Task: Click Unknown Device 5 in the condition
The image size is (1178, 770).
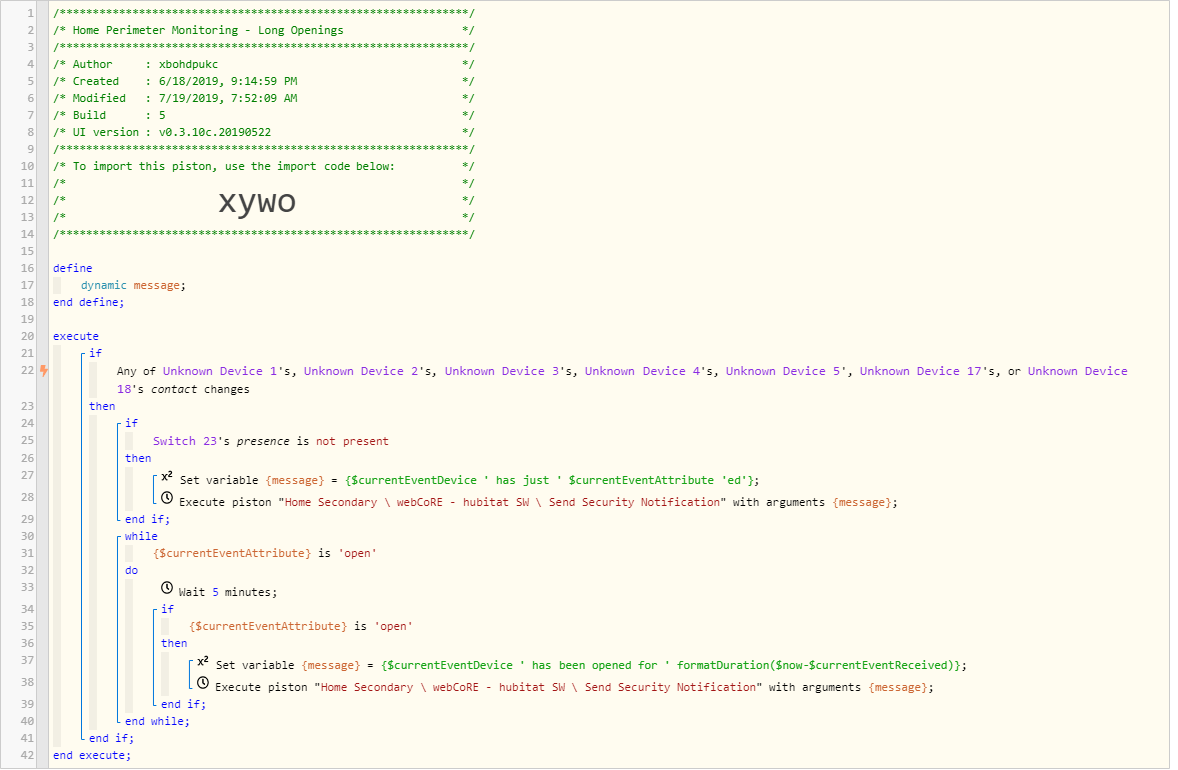Action: point(783,371)
